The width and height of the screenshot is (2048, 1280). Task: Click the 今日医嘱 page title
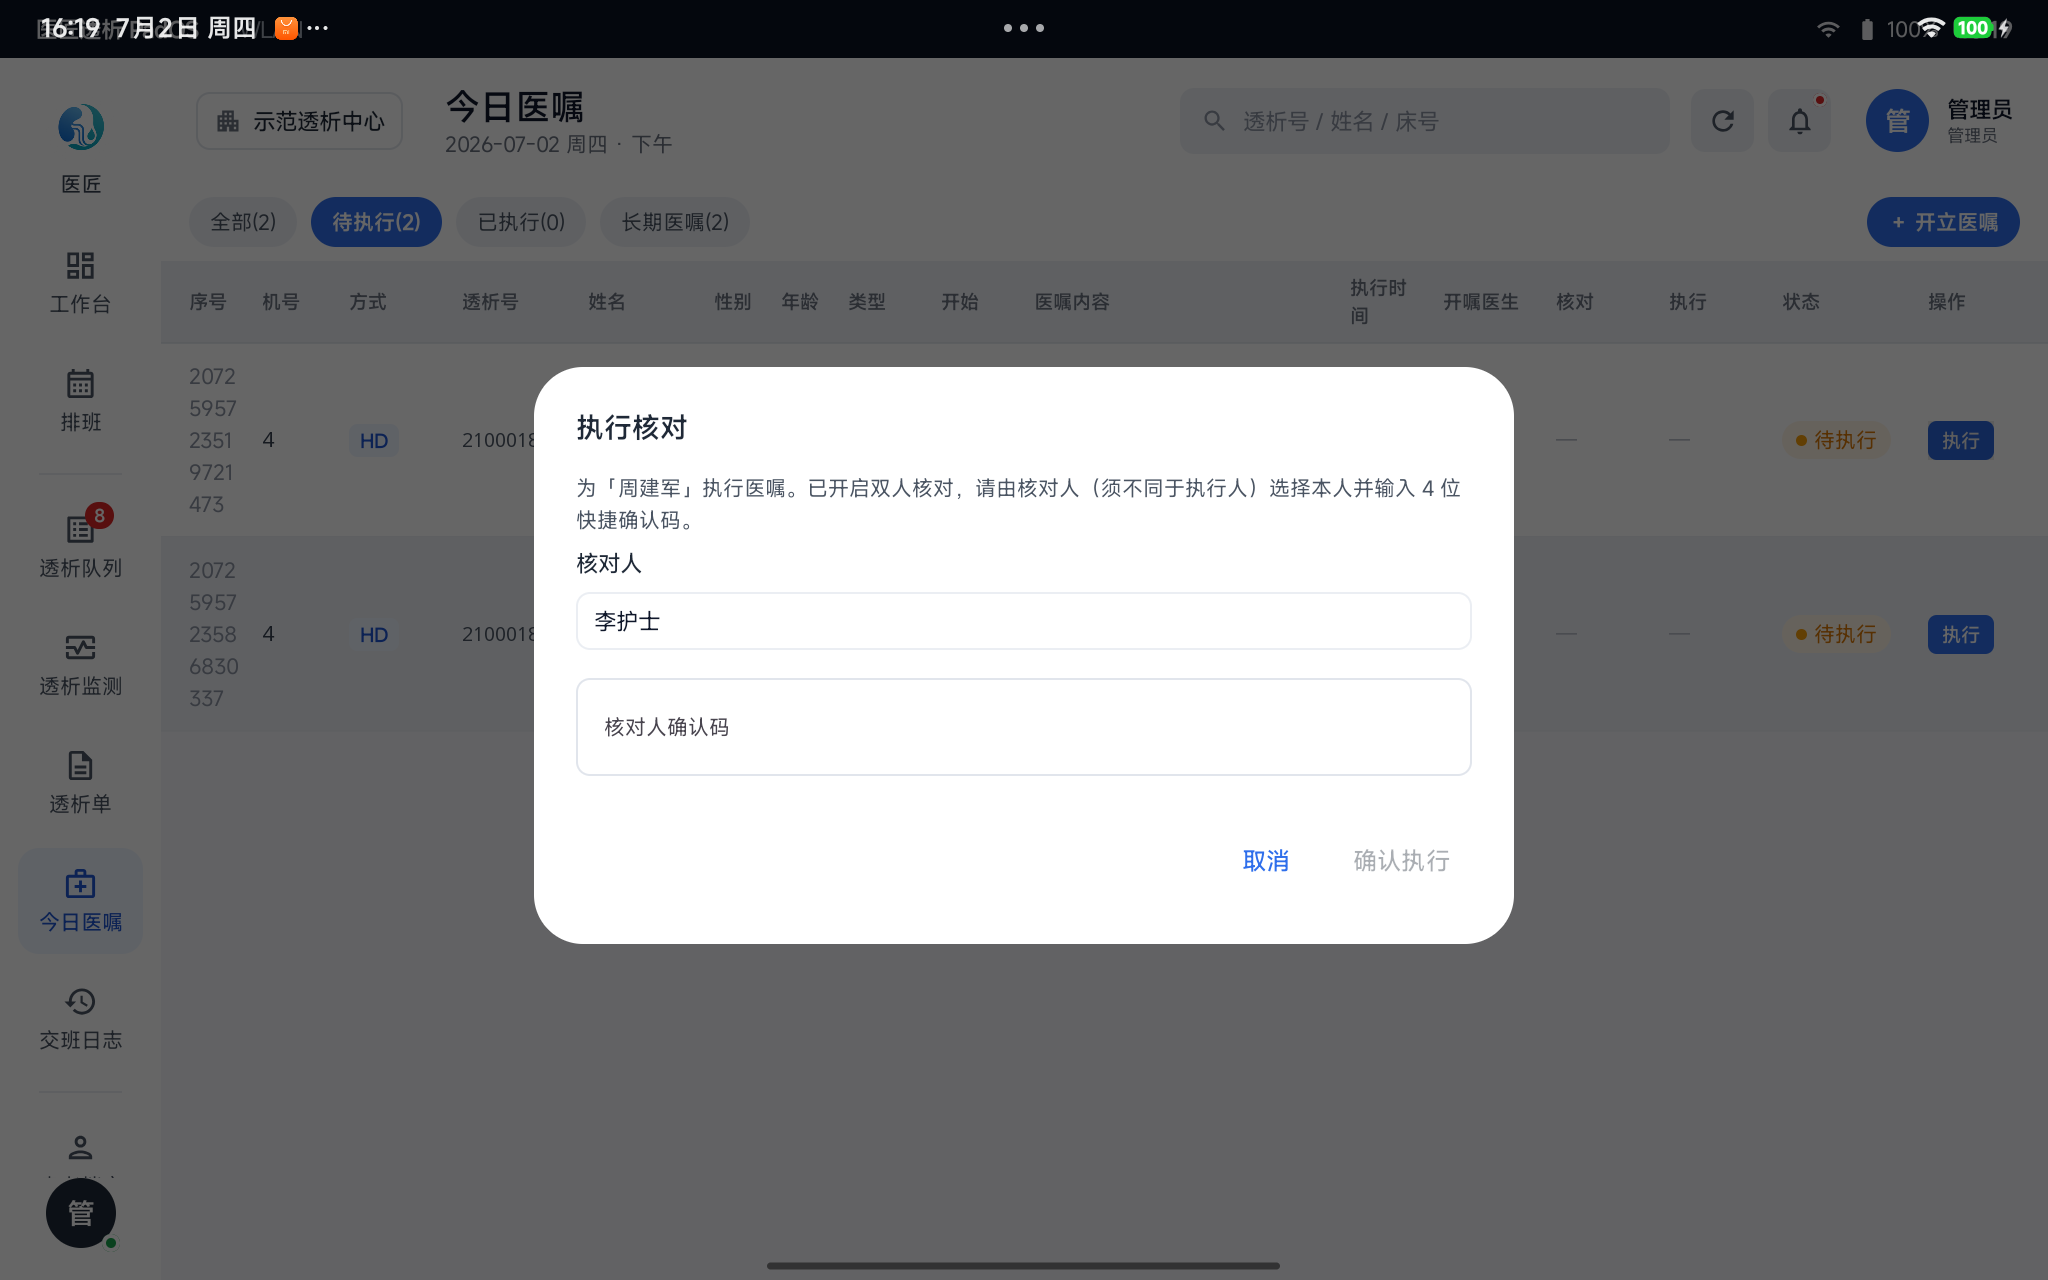pos(514,106)
